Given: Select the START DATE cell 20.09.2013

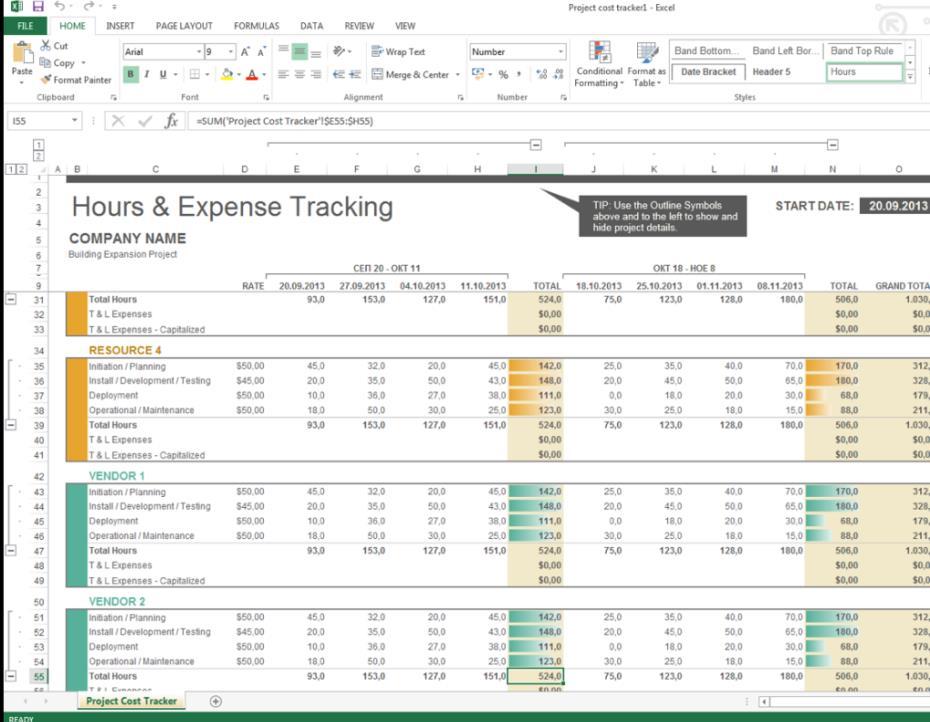Looking at the screenshot, I should 894,206.
